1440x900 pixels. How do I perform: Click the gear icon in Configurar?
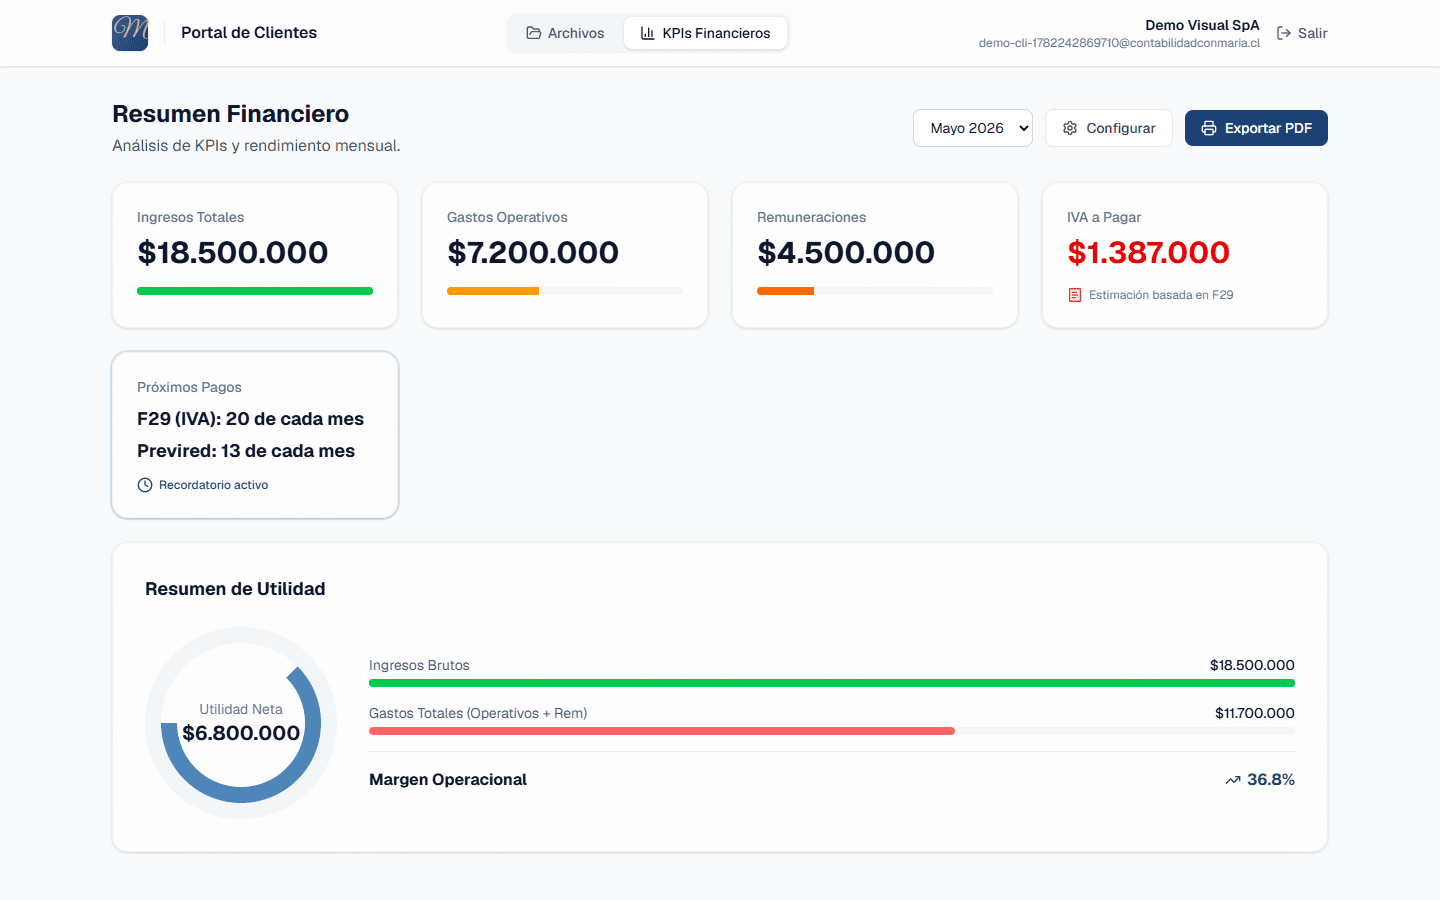[1070, 128]
